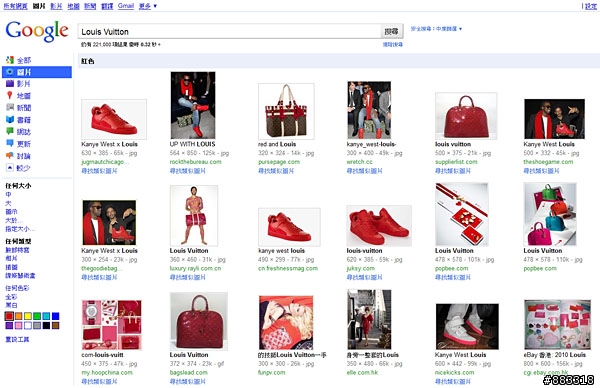Select 中 (Medium) image size filter
This screenshot has height=388, width=600.
pyautogui.click(x=8, y=195)
